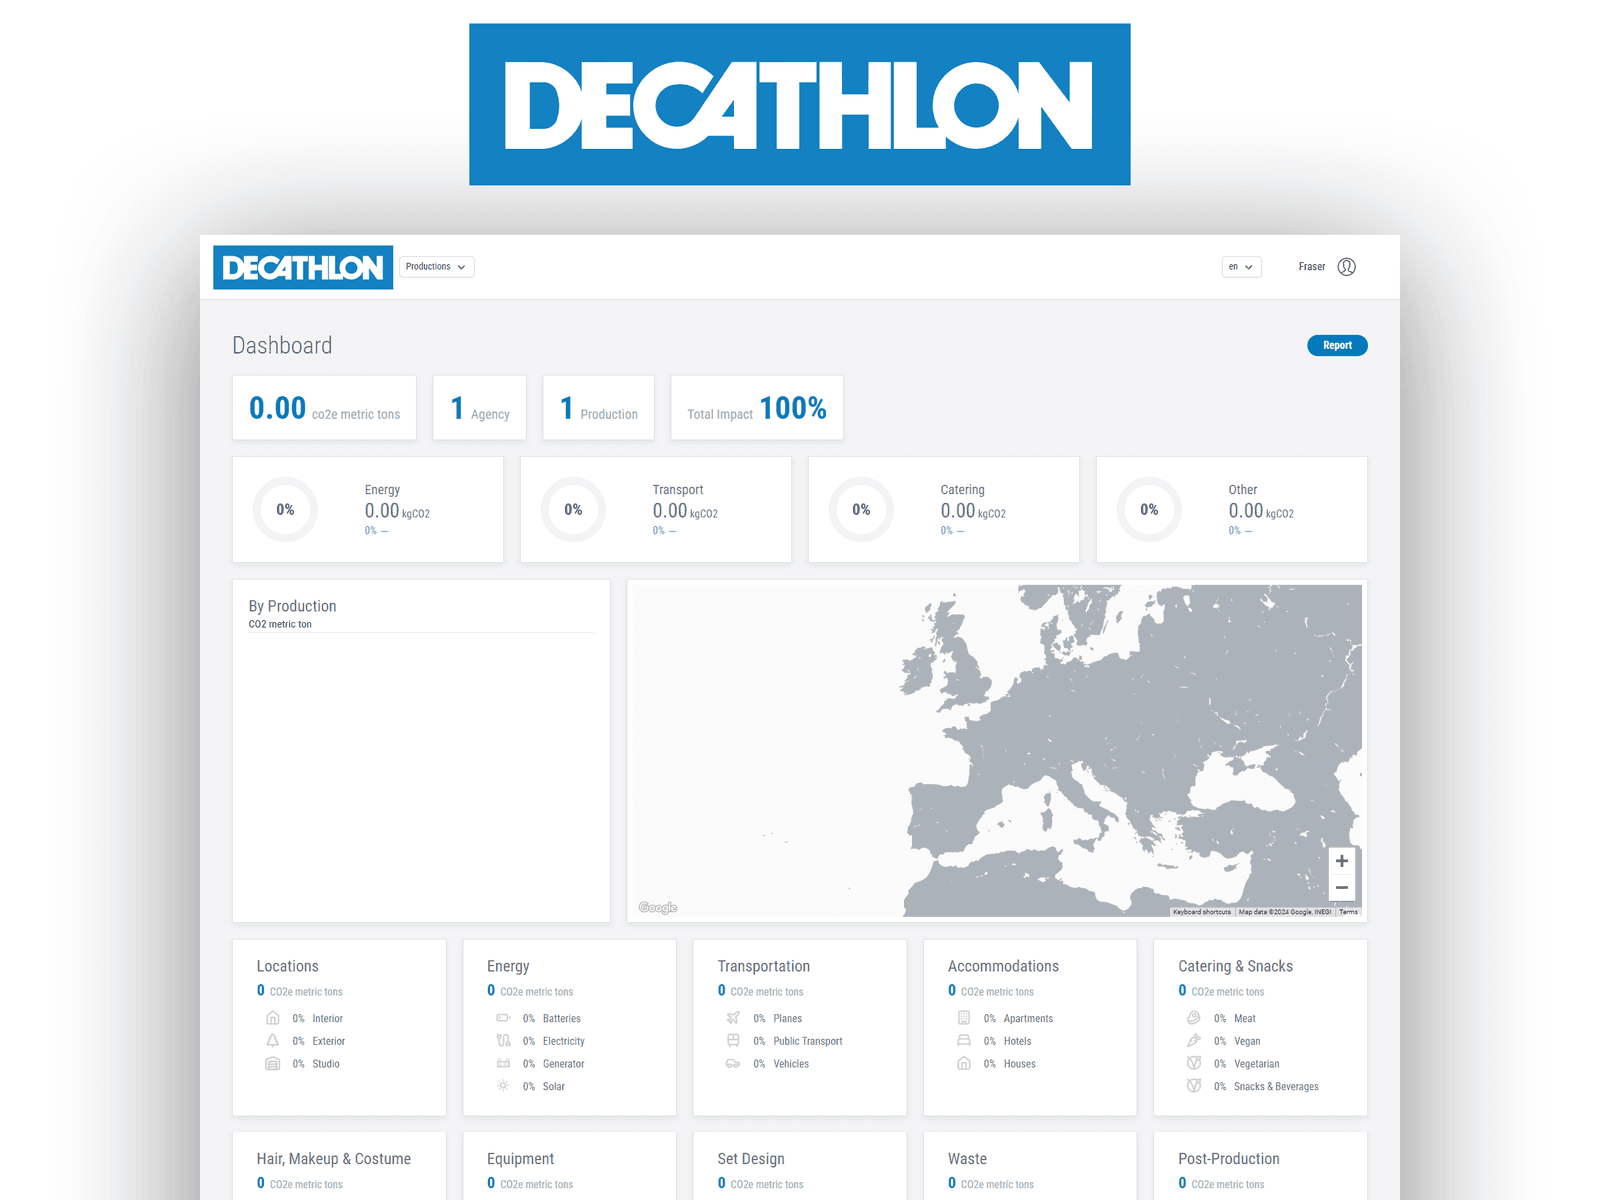Click the Snacks & Beverages label
The width and height of the screenshot is (1600, 1200).
click(x=1276, y=1087)
